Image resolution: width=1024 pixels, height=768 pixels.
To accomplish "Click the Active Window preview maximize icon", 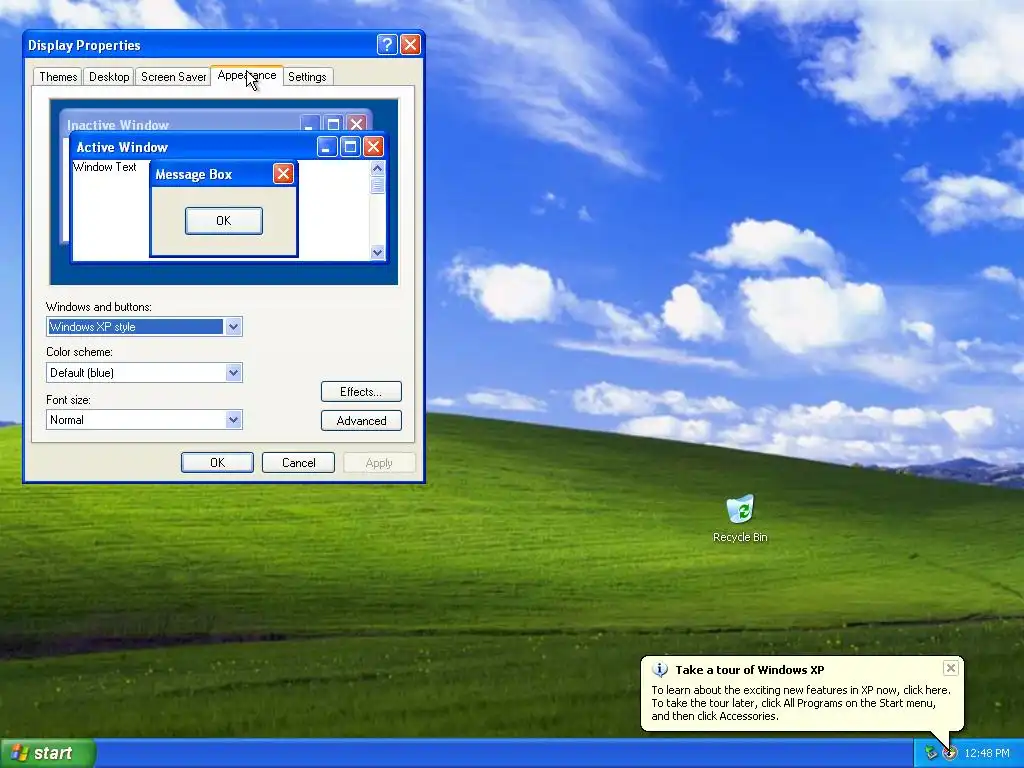I will (x=350, y=147).
